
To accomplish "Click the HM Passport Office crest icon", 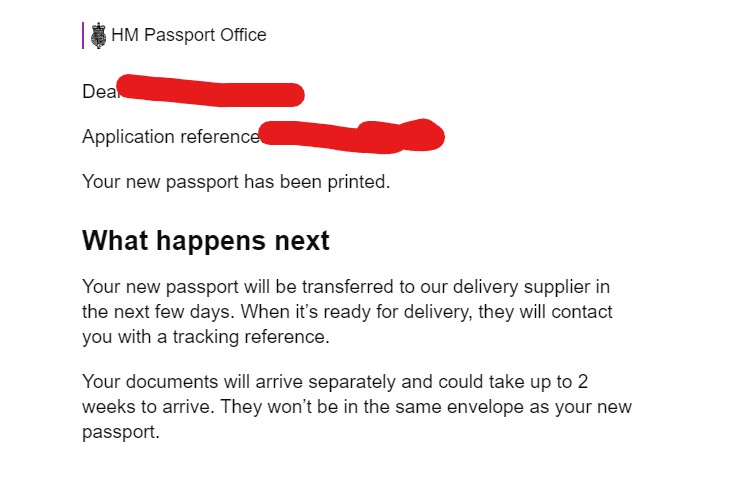I will [x=98, y=36].
